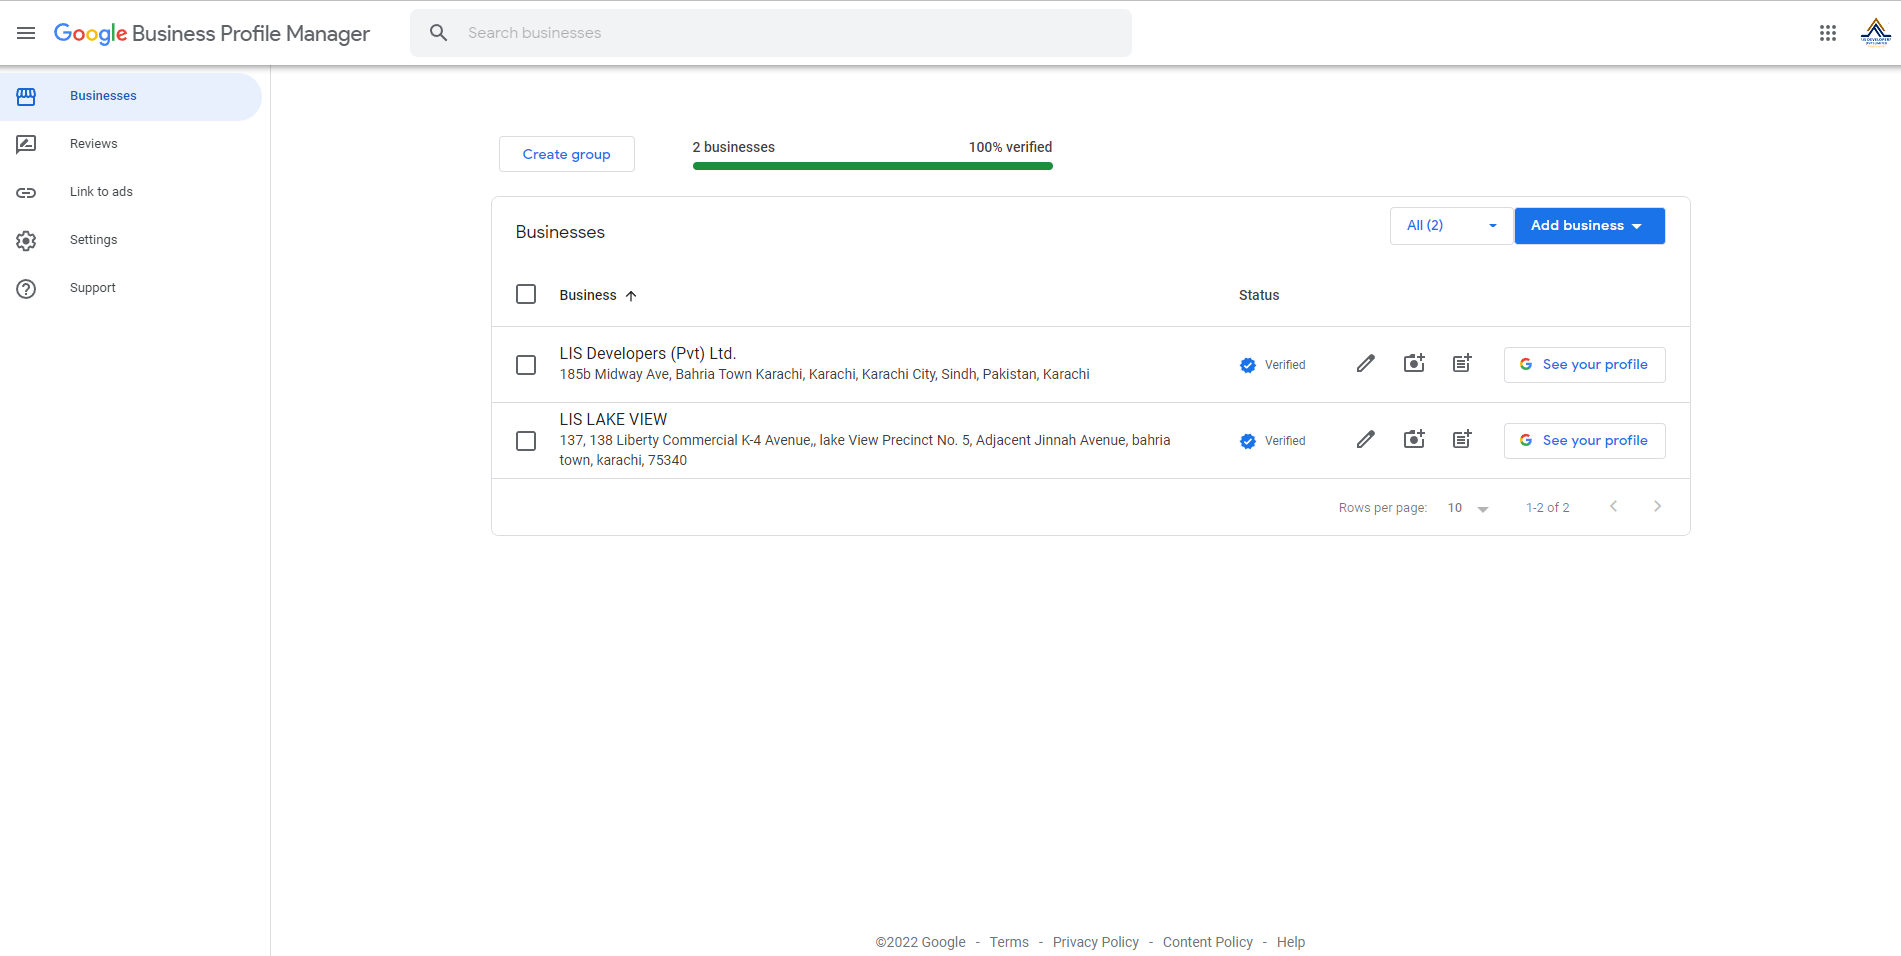This screenshot has height=956, width=1901.
Task: Click the 137, 138 Liberty Commercial address text
Action: coord(865,450)
